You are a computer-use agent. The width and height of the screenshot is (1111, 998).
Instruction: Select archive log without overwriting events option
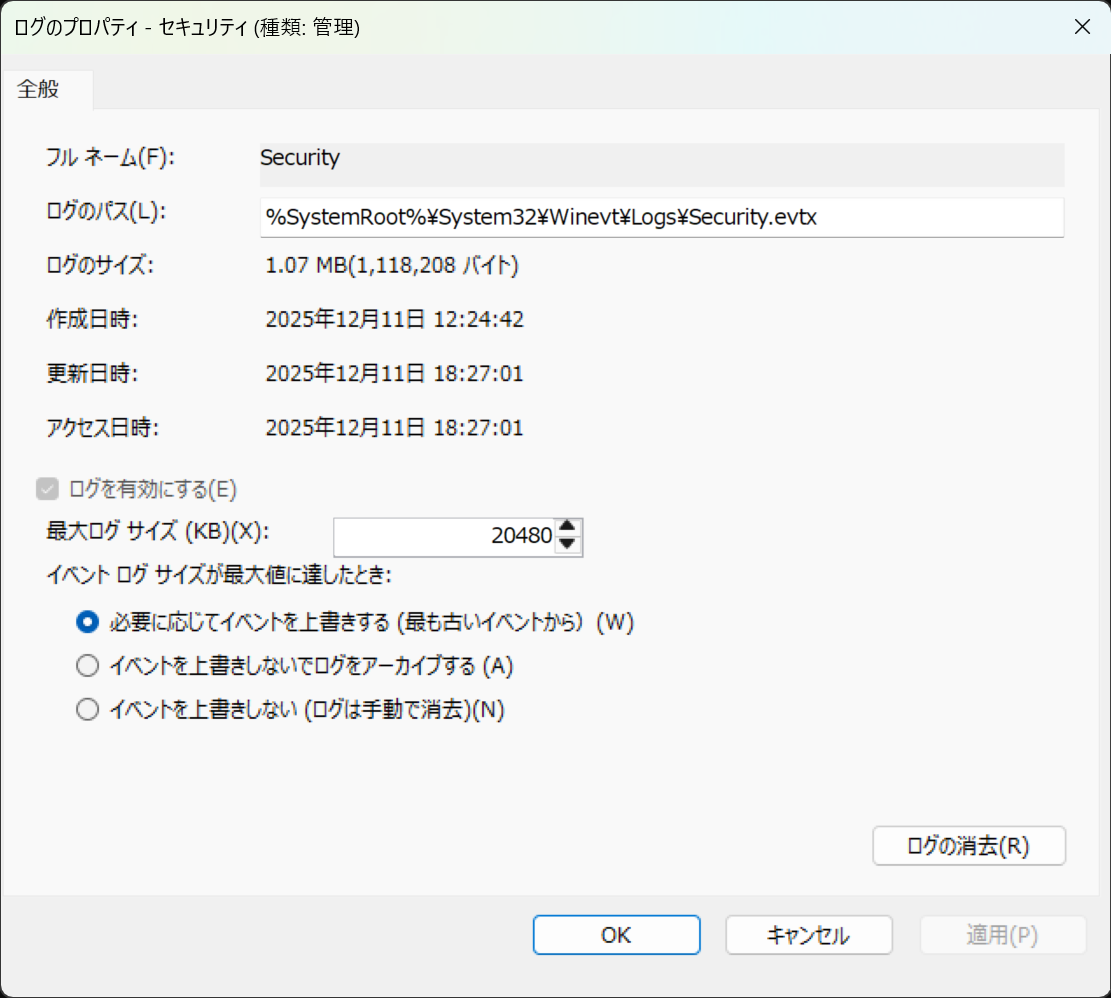click(87, 665)
